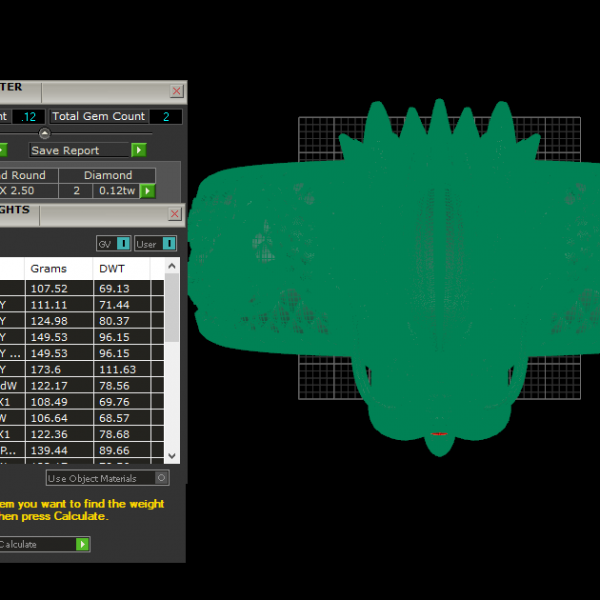Close the metal weights panel
Screen dimensions: 600x600
(x=177, y=214)
